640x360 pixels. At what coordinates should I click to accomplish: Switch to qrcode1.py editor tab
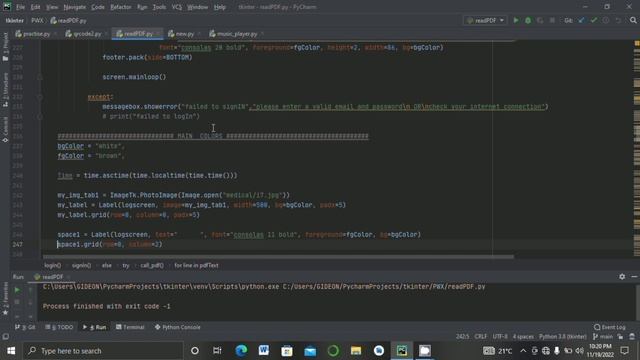point(86,34)
